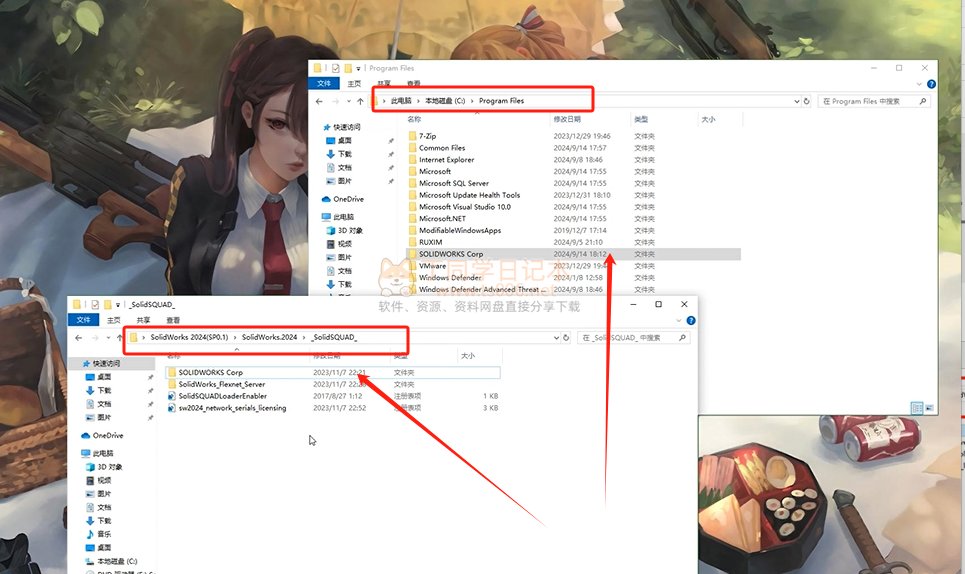Click back arrow in _SolidSQUAD_ window
Image resolution: width=965 pixels, height=574 pixels.
click(78, 338)
